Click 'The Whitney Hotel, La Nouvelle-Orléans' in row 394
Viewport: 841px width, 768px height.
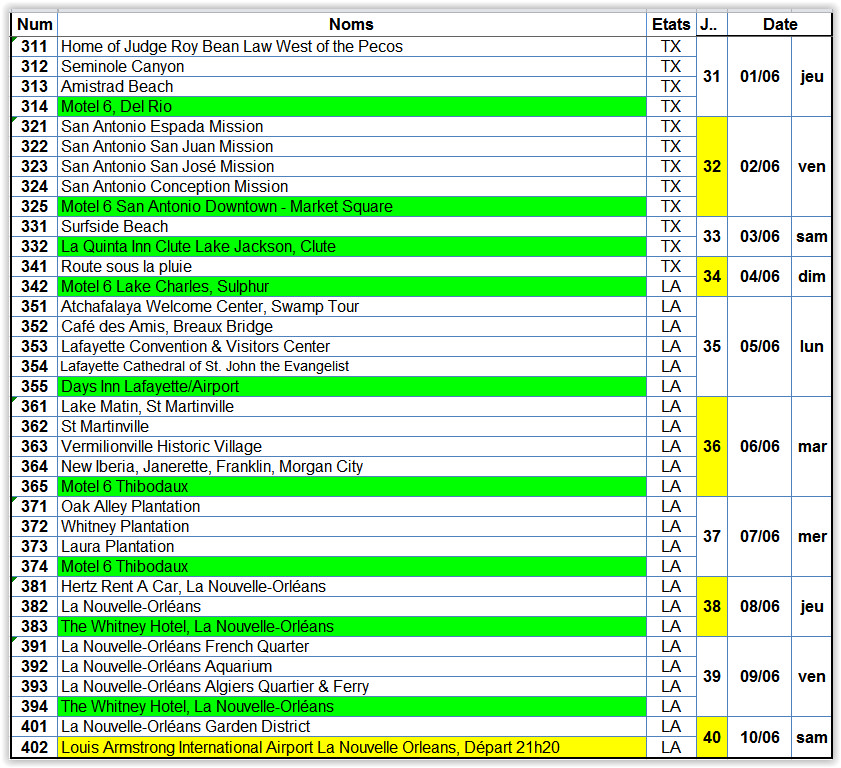352,706
